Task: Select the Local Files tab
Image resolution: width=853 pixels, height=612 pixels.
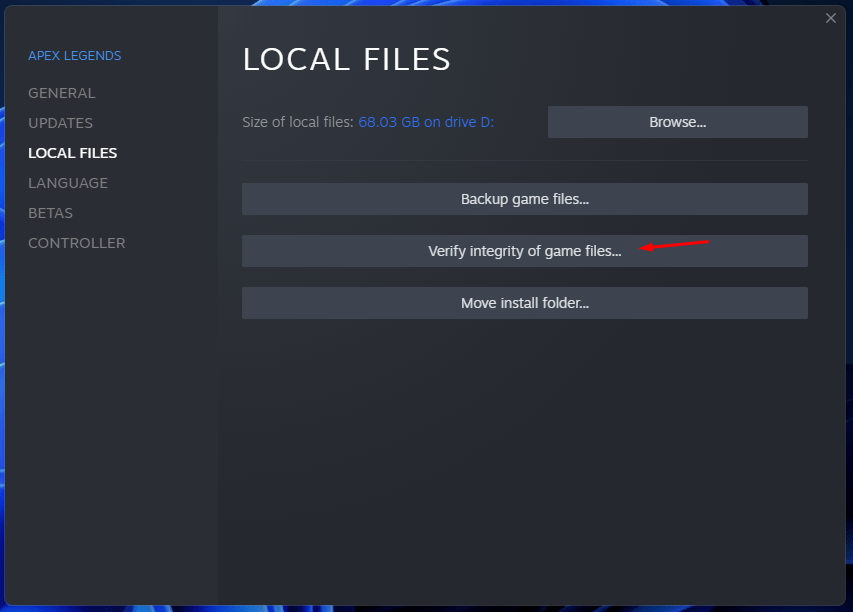Action: [72, 153]
